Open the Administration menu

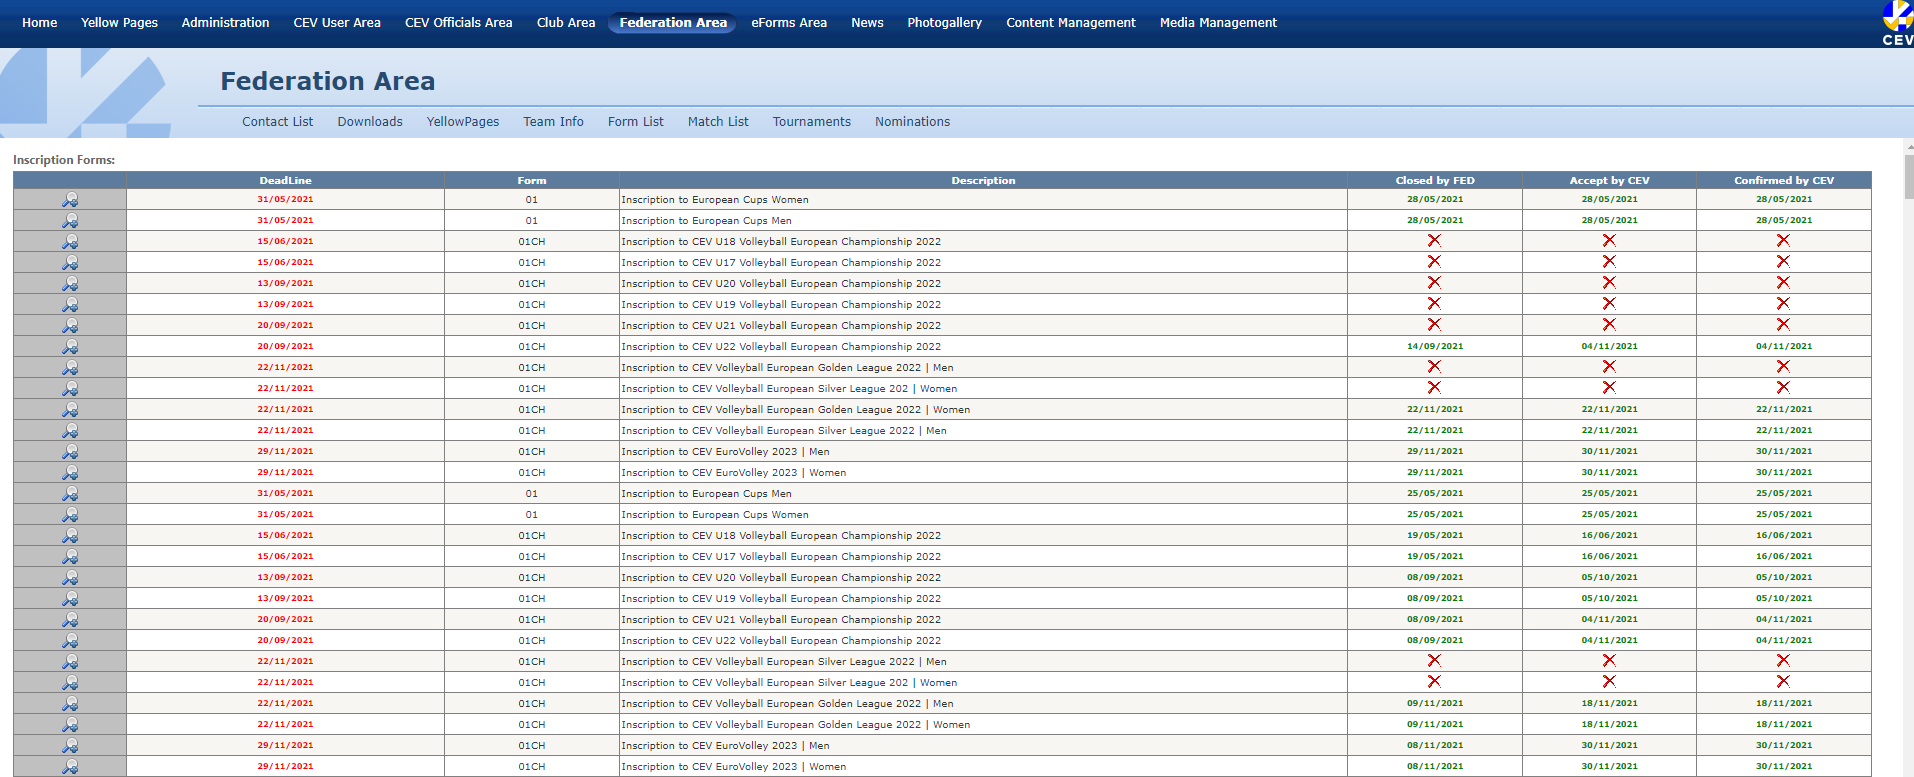click(x=225, y=22)
